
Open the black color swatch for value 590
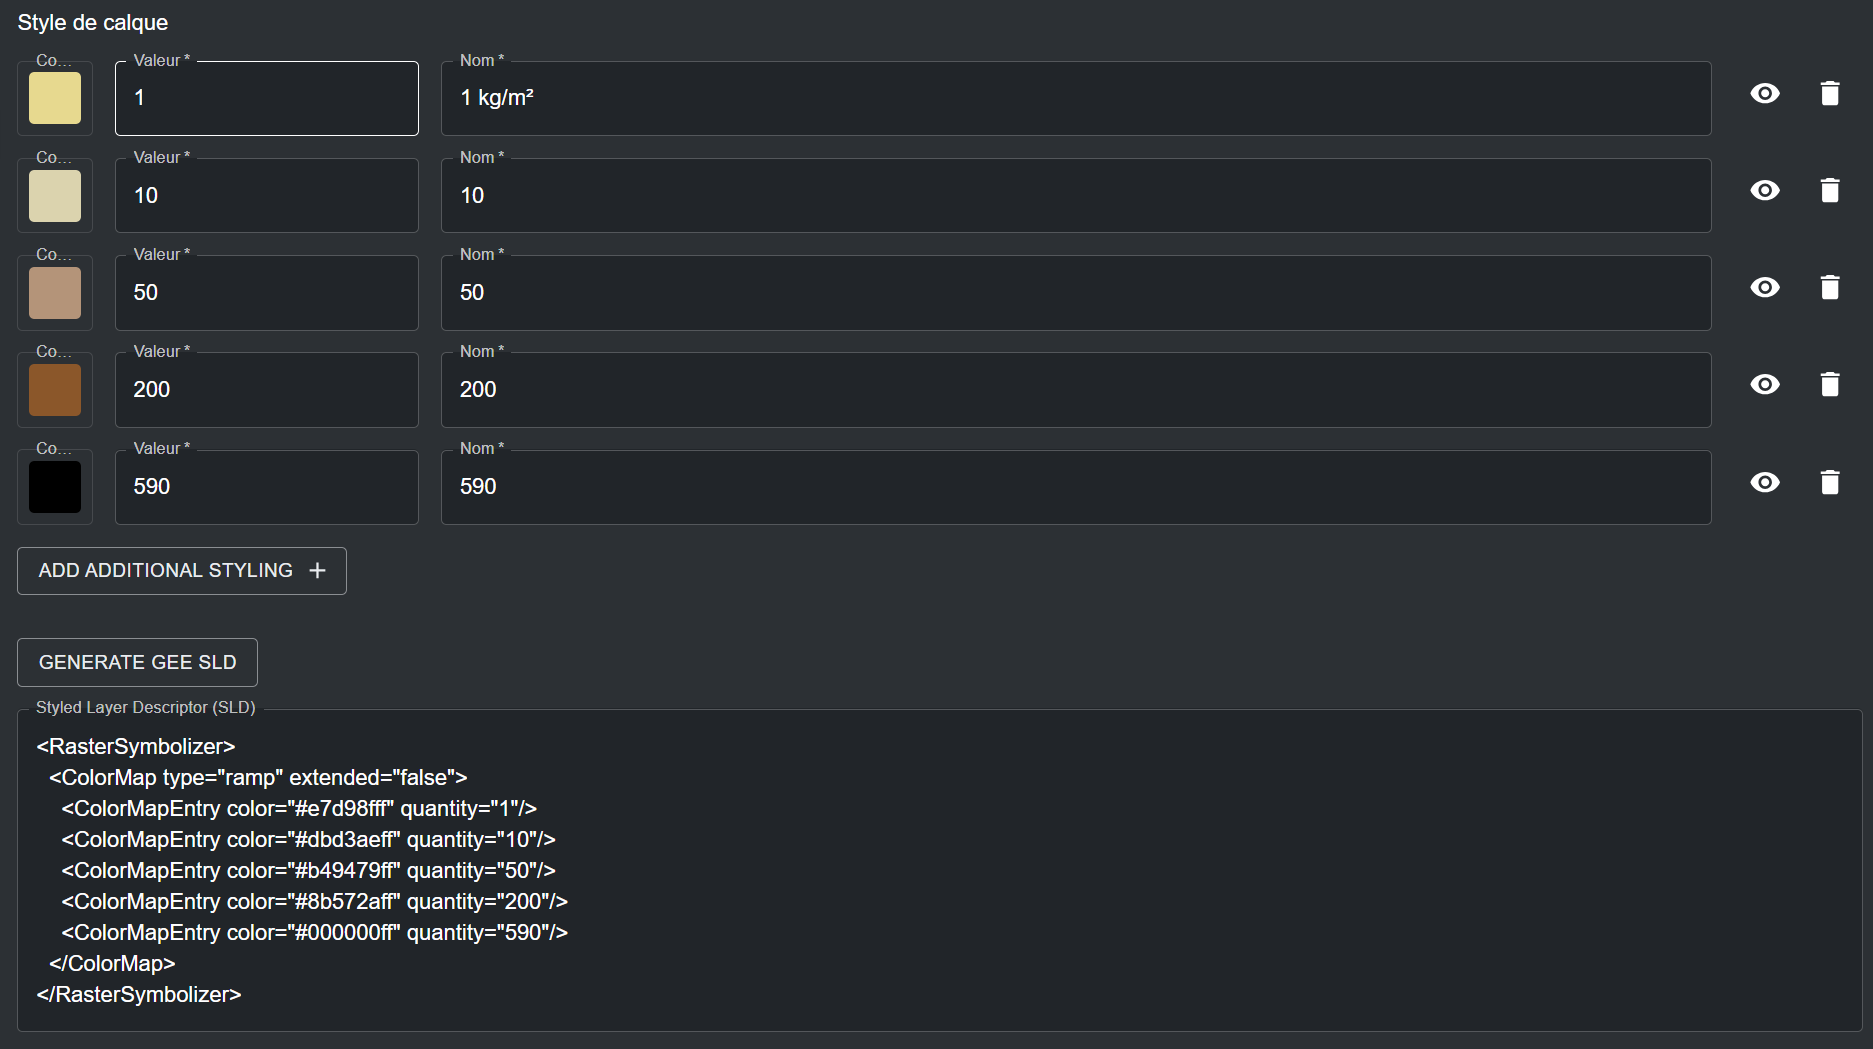click(55, 487)
